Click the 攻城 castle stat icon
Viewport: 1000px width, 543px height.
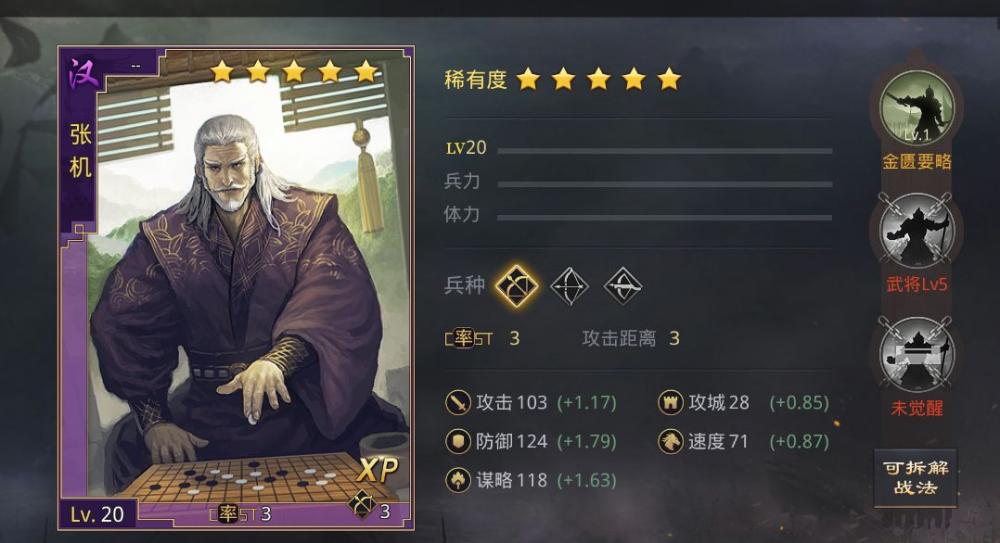(670, 403)
